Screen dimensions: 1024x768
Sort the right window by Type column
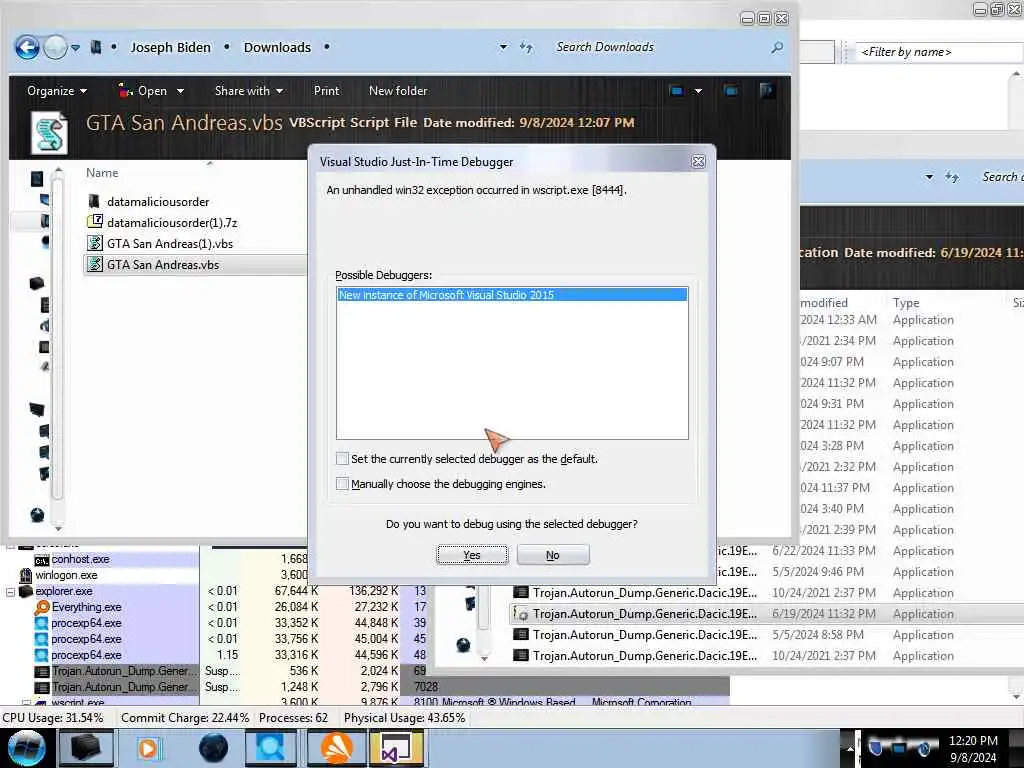906,302
